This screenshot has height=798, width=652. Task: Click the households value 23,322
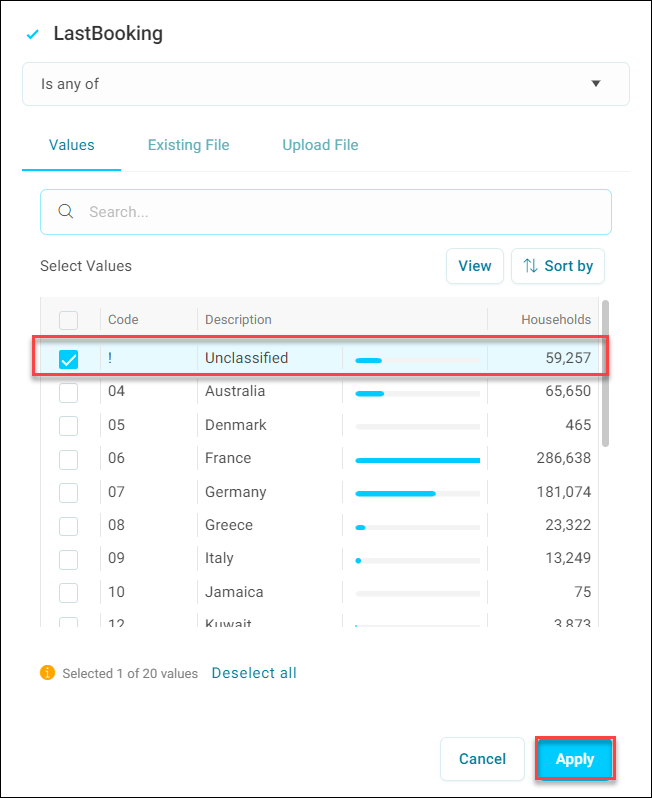point(568,525)
